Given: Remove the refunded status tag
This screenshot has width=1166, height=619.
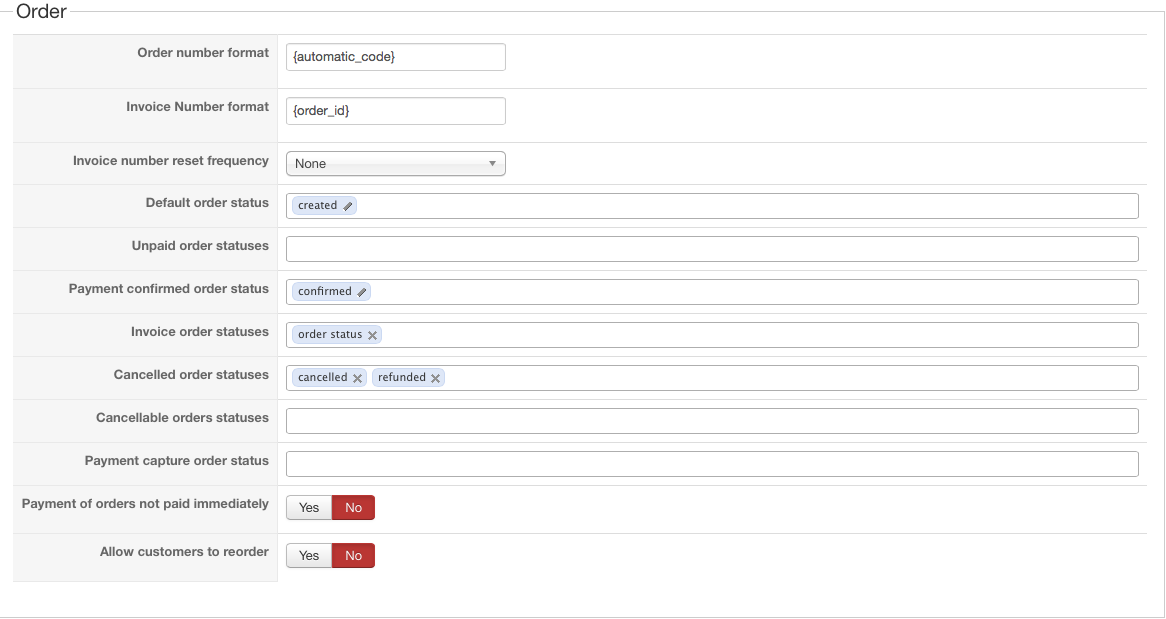Looking at the screenshot, I should click(436, 378).
